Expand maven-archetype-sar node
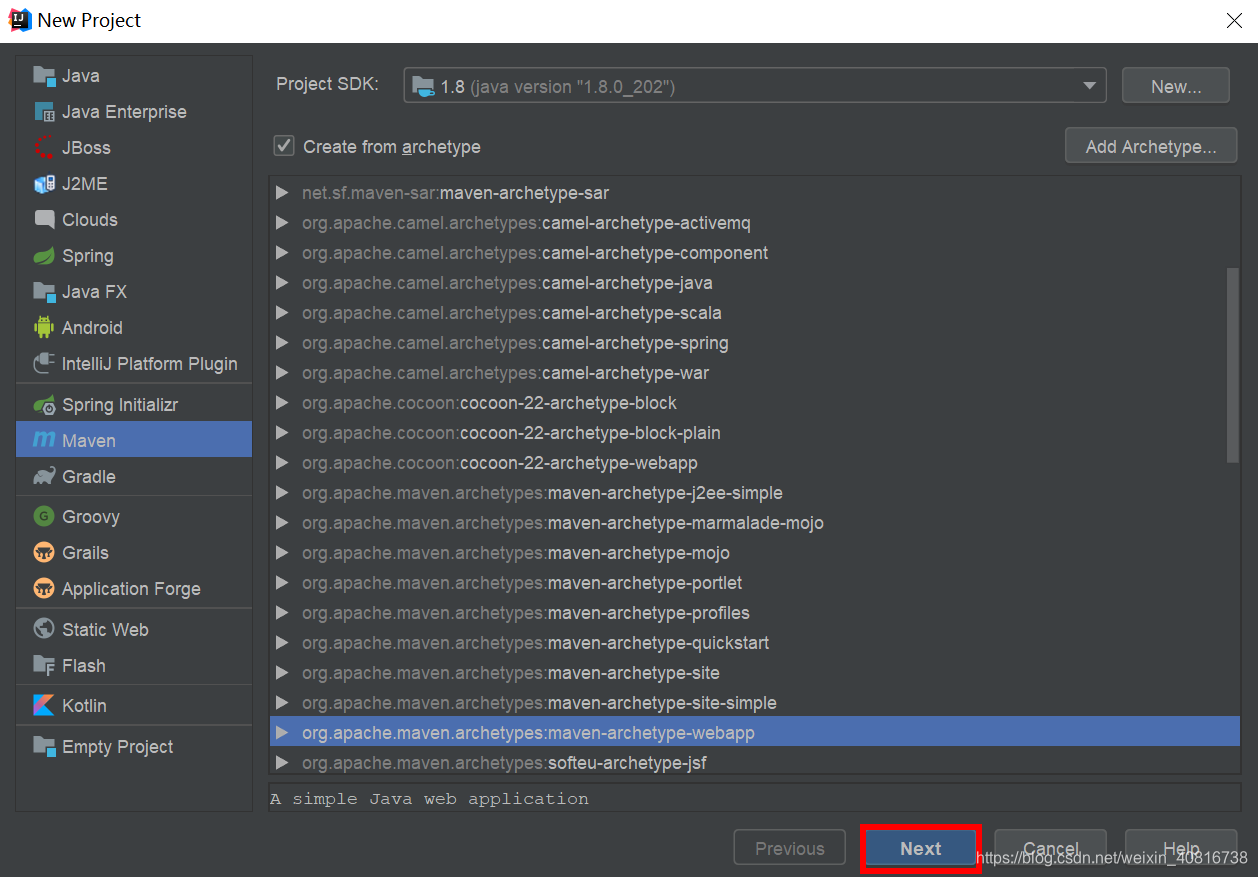This screenshot has width=1258, height=877. pos(282,193)
